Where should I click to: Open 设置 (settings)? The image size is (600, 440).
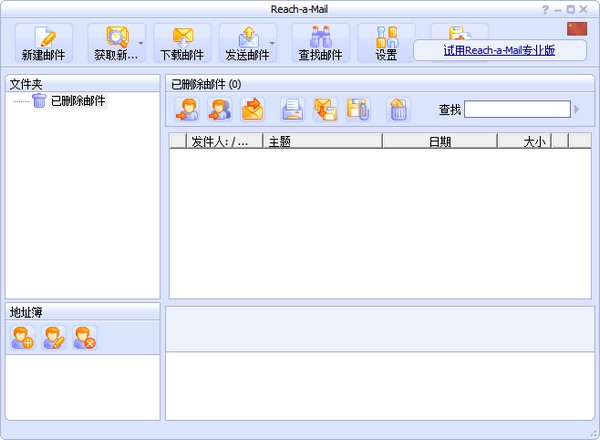coord(386,43)
